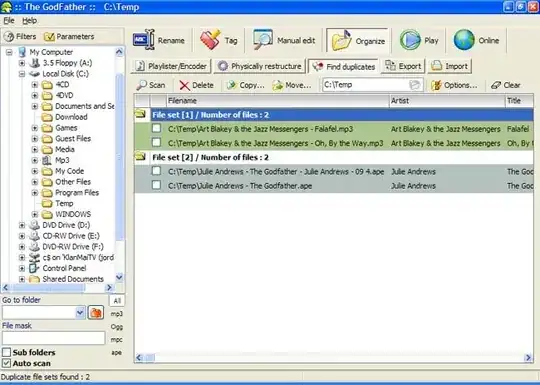Viewport: 540px width, 385px height.
Task: Check Julie Andrews - 09 4.ape checkbox
Action: click(156, 171)
